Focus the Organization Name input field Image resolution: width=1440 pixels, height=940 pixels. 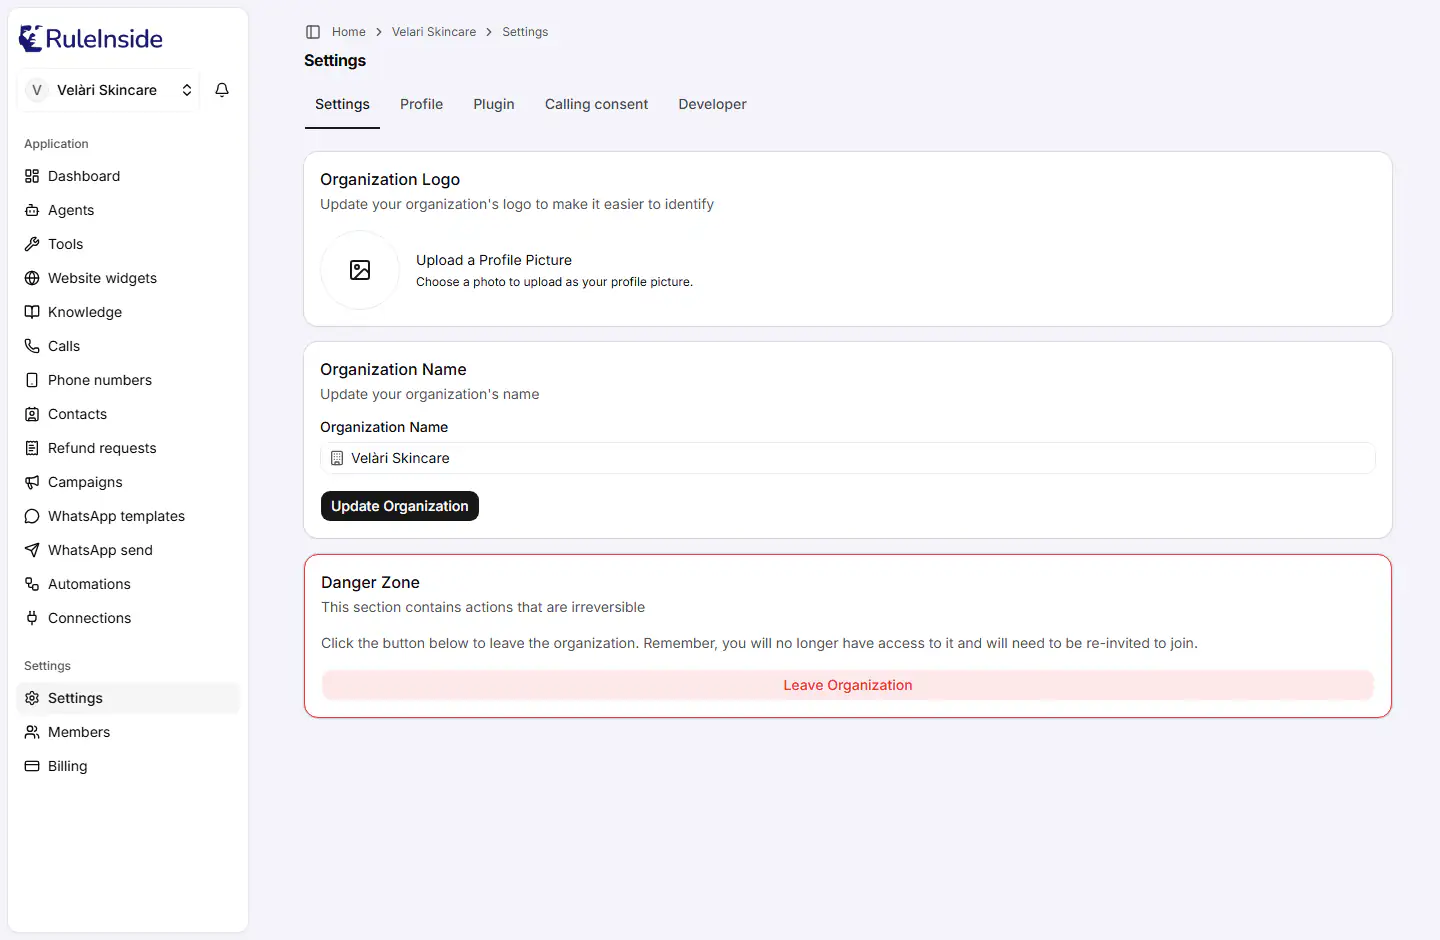point(848,458)
